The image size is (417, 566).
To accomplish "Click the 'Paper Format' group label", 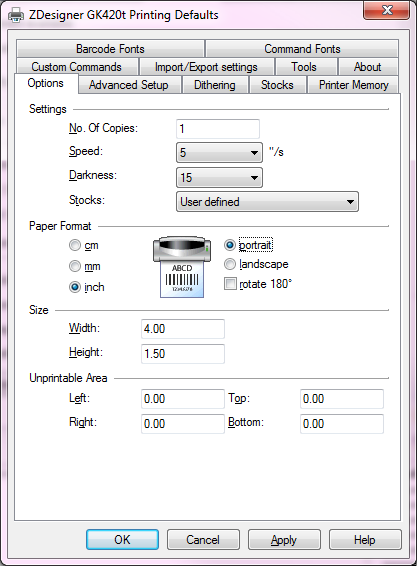I will (x=60, y=226).
